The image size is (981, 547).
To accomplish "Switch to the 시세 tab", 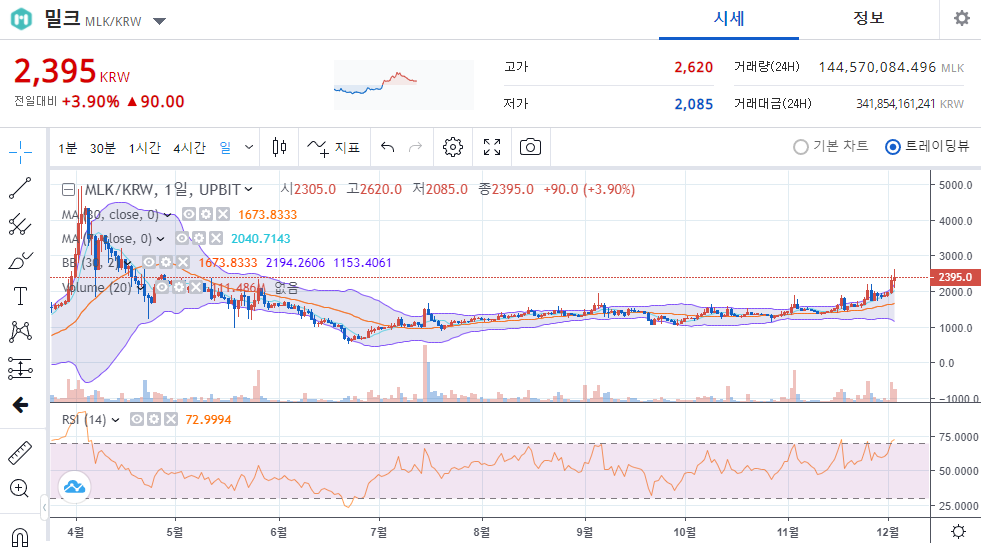I will [729, 19].
